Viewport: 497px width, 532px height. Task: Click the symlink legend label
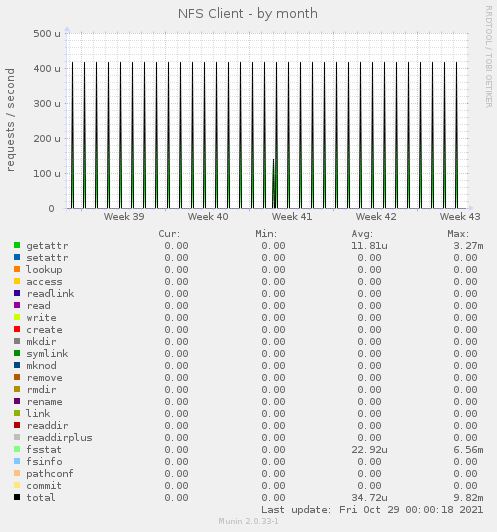click(47, 354)
